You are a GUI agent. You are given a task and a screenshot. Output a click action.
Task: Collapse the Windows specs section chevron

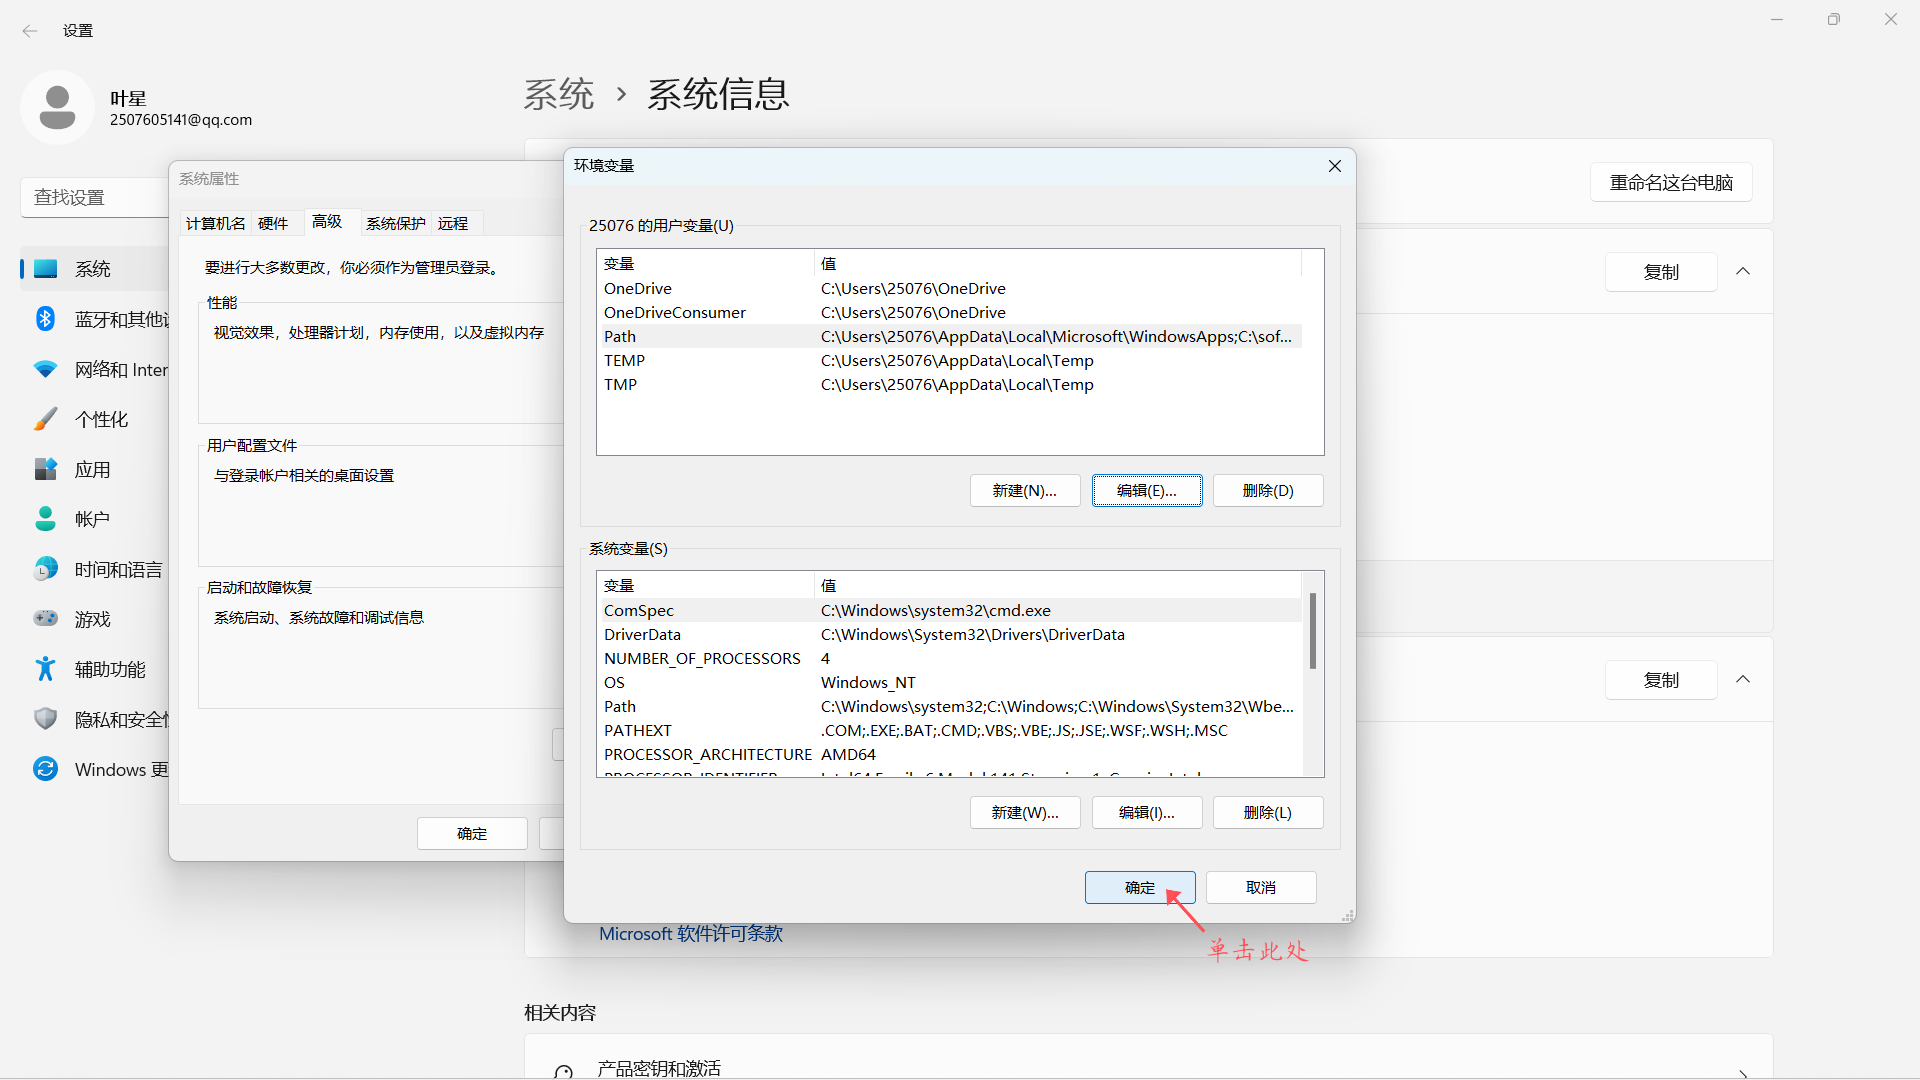coord(1743,679)
